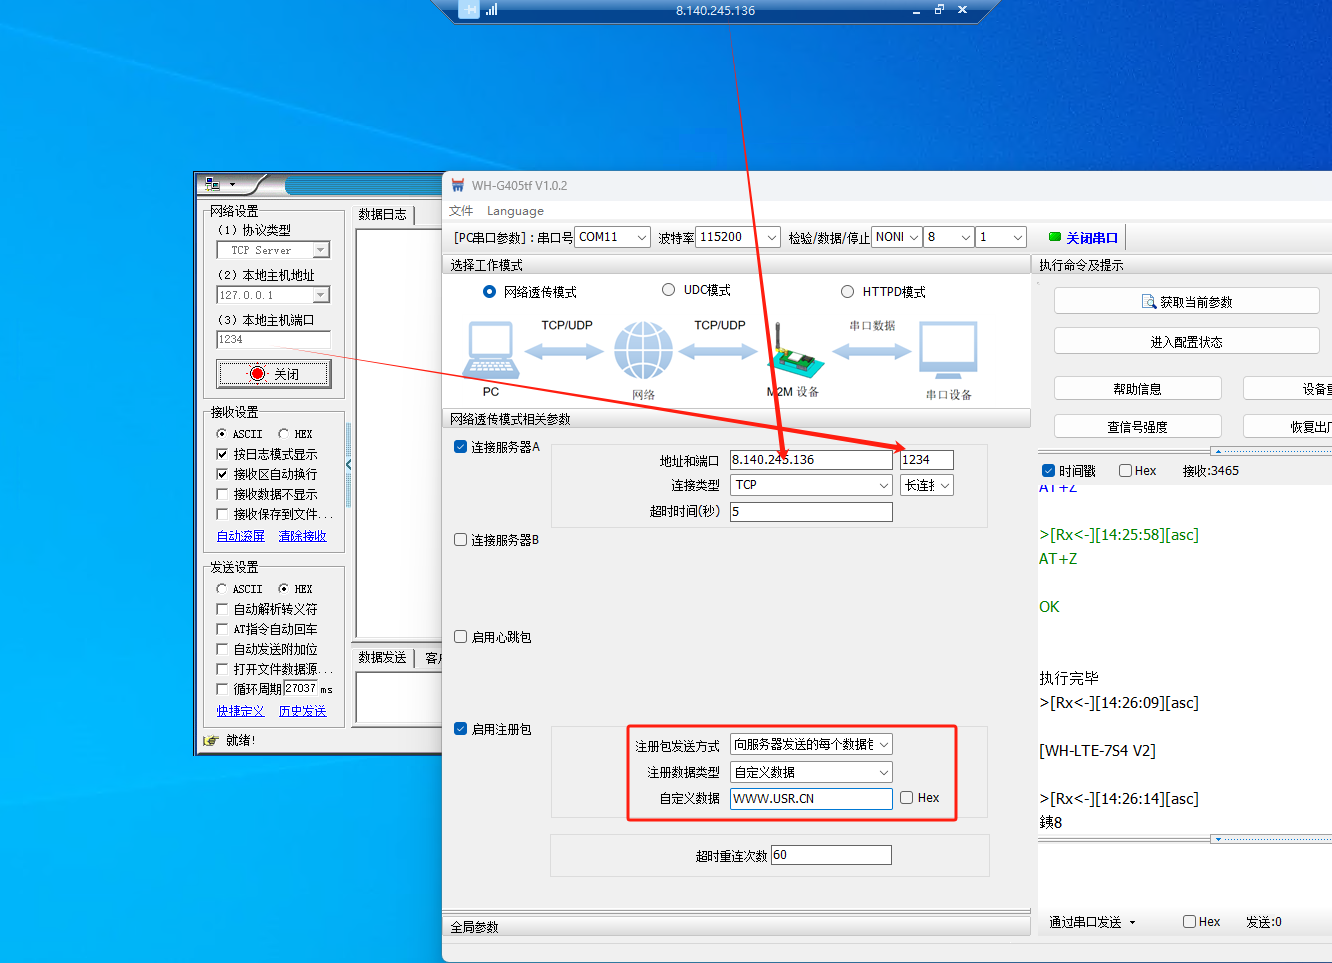Open the 文件 menu
The image size is (1332, 963).
click(x=461, y=211)
